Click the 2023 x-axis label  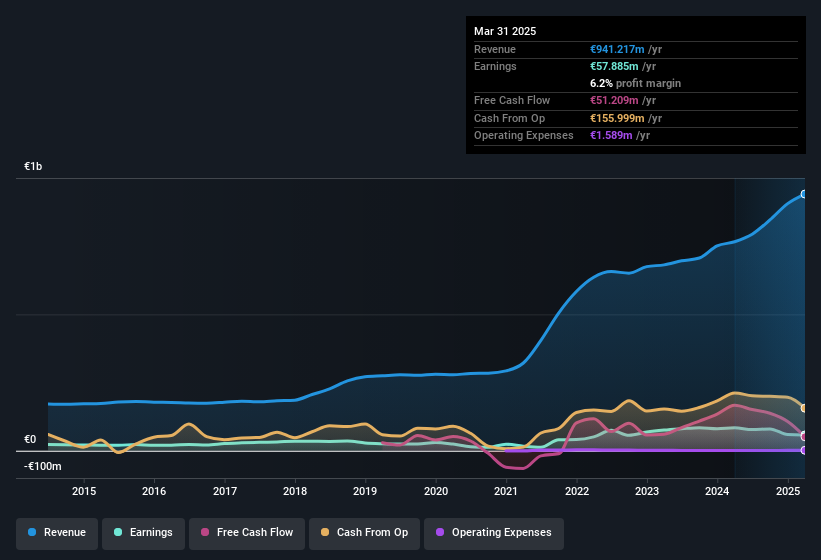click(647, 491)
